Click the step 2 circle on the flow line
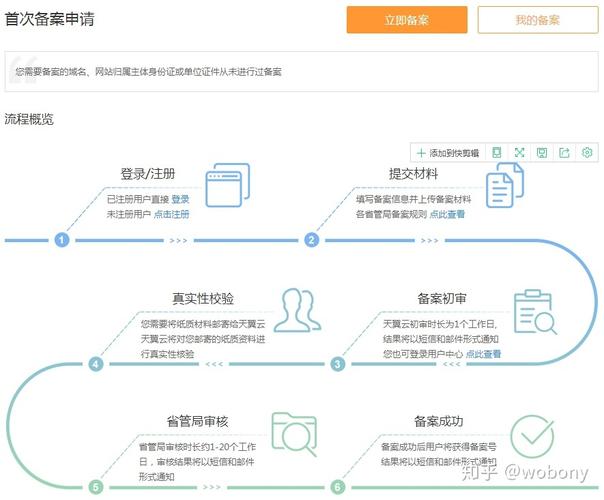 (x=312, y=240)
